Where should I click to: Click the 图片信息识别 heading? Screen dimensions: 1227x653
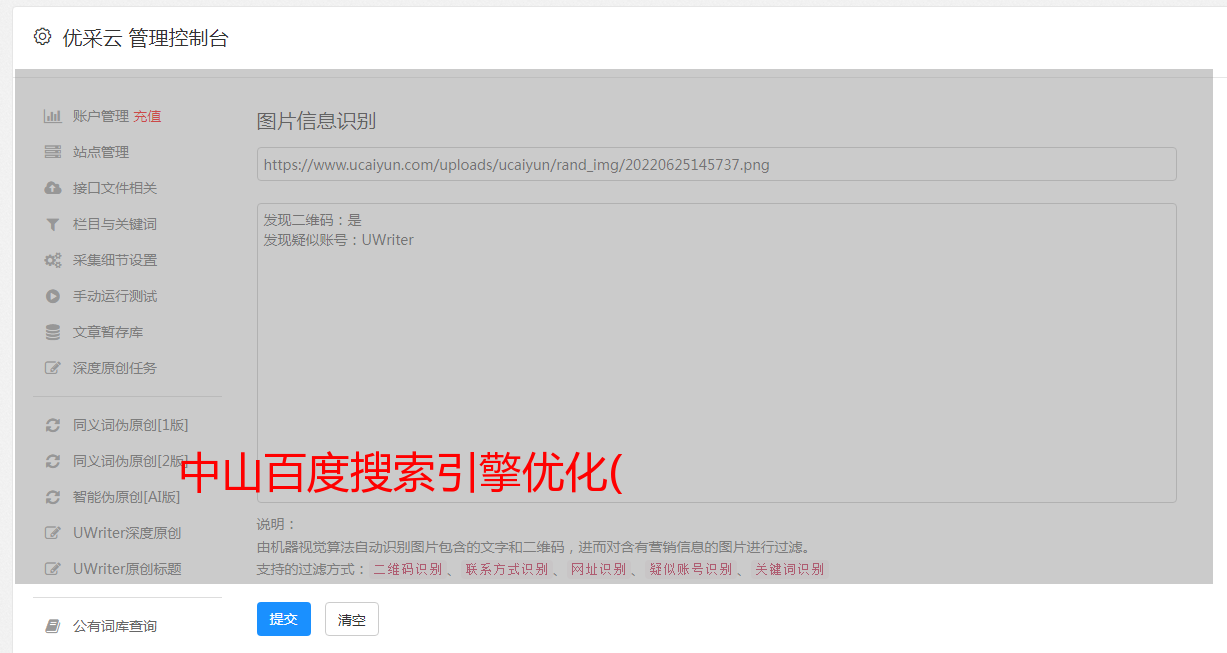pyautogui.click(x=316, y=121)
